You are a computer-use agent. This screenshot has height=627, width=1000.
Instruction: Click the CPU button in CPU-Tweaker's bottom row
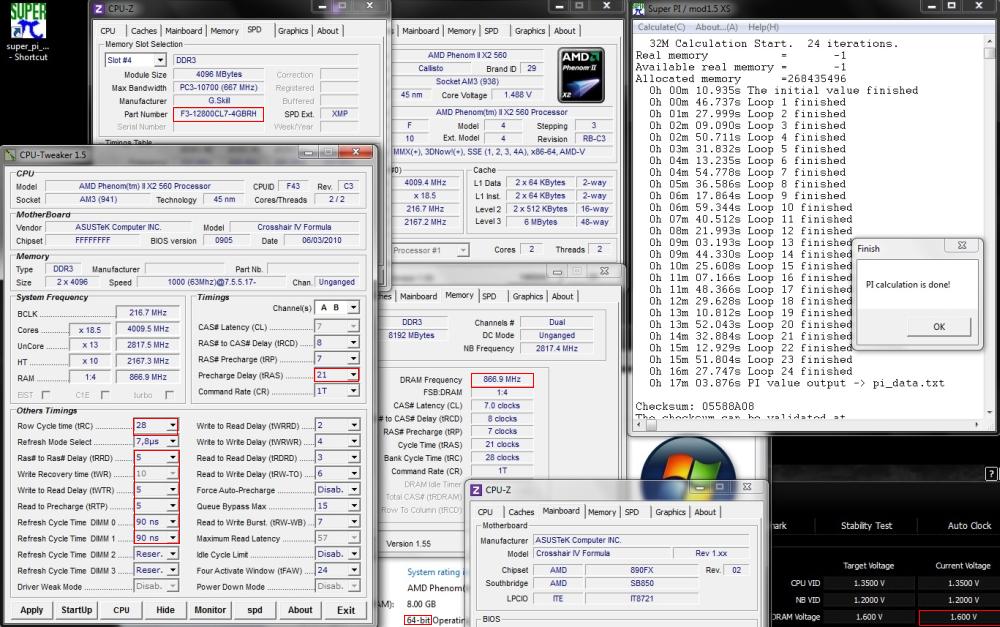click(121, 610)
